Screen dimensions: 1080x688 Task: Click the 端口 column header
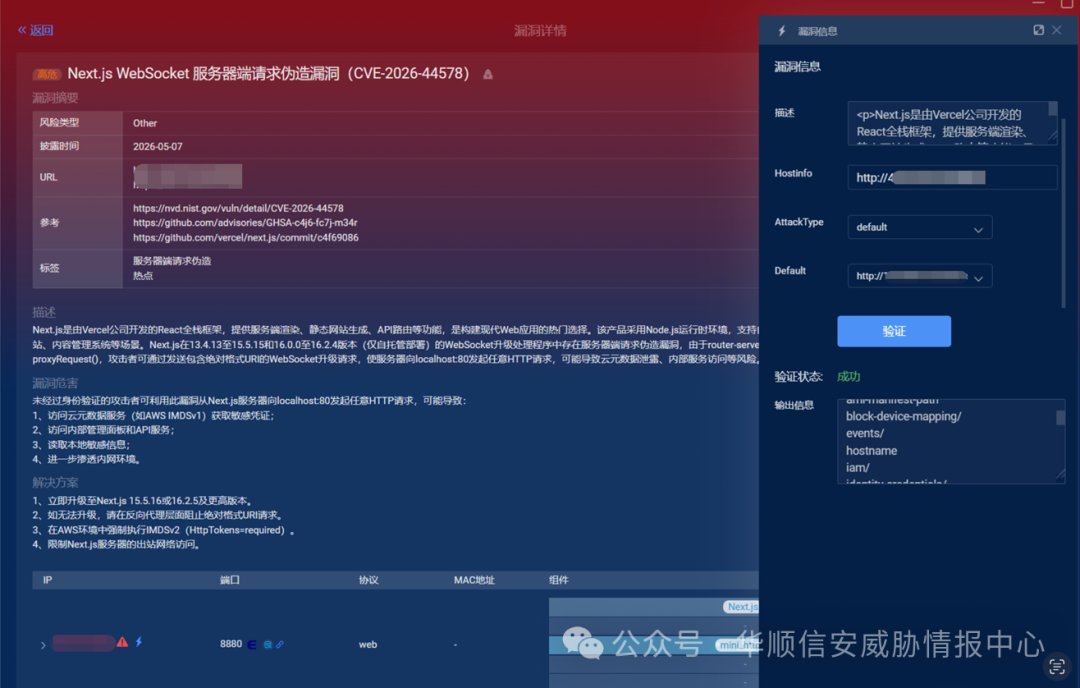(229, 580)
